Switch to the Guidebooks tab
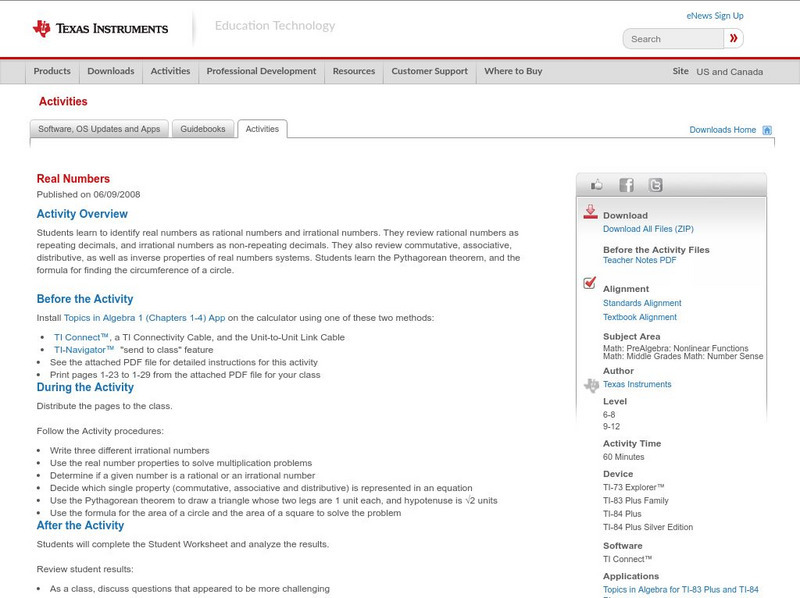Image resolution: width=800 pixels, height=598 pixels. pyautogui.click(x=203, y=129)
